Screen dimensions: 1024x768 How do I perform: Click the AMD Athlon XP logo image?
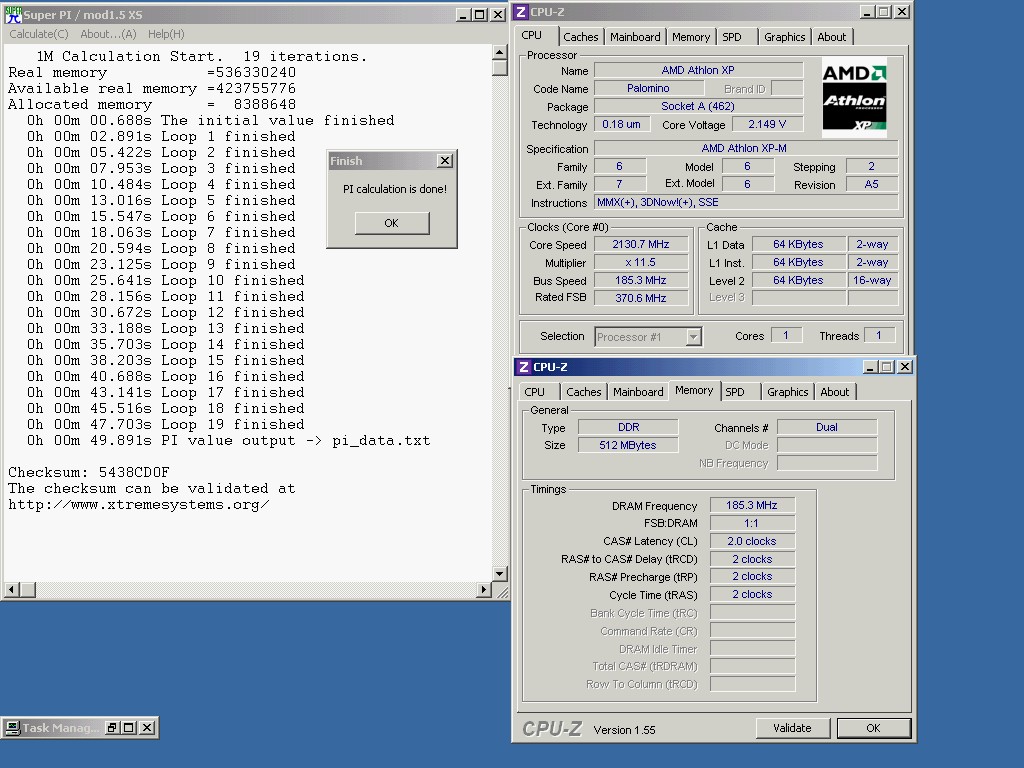854,97
